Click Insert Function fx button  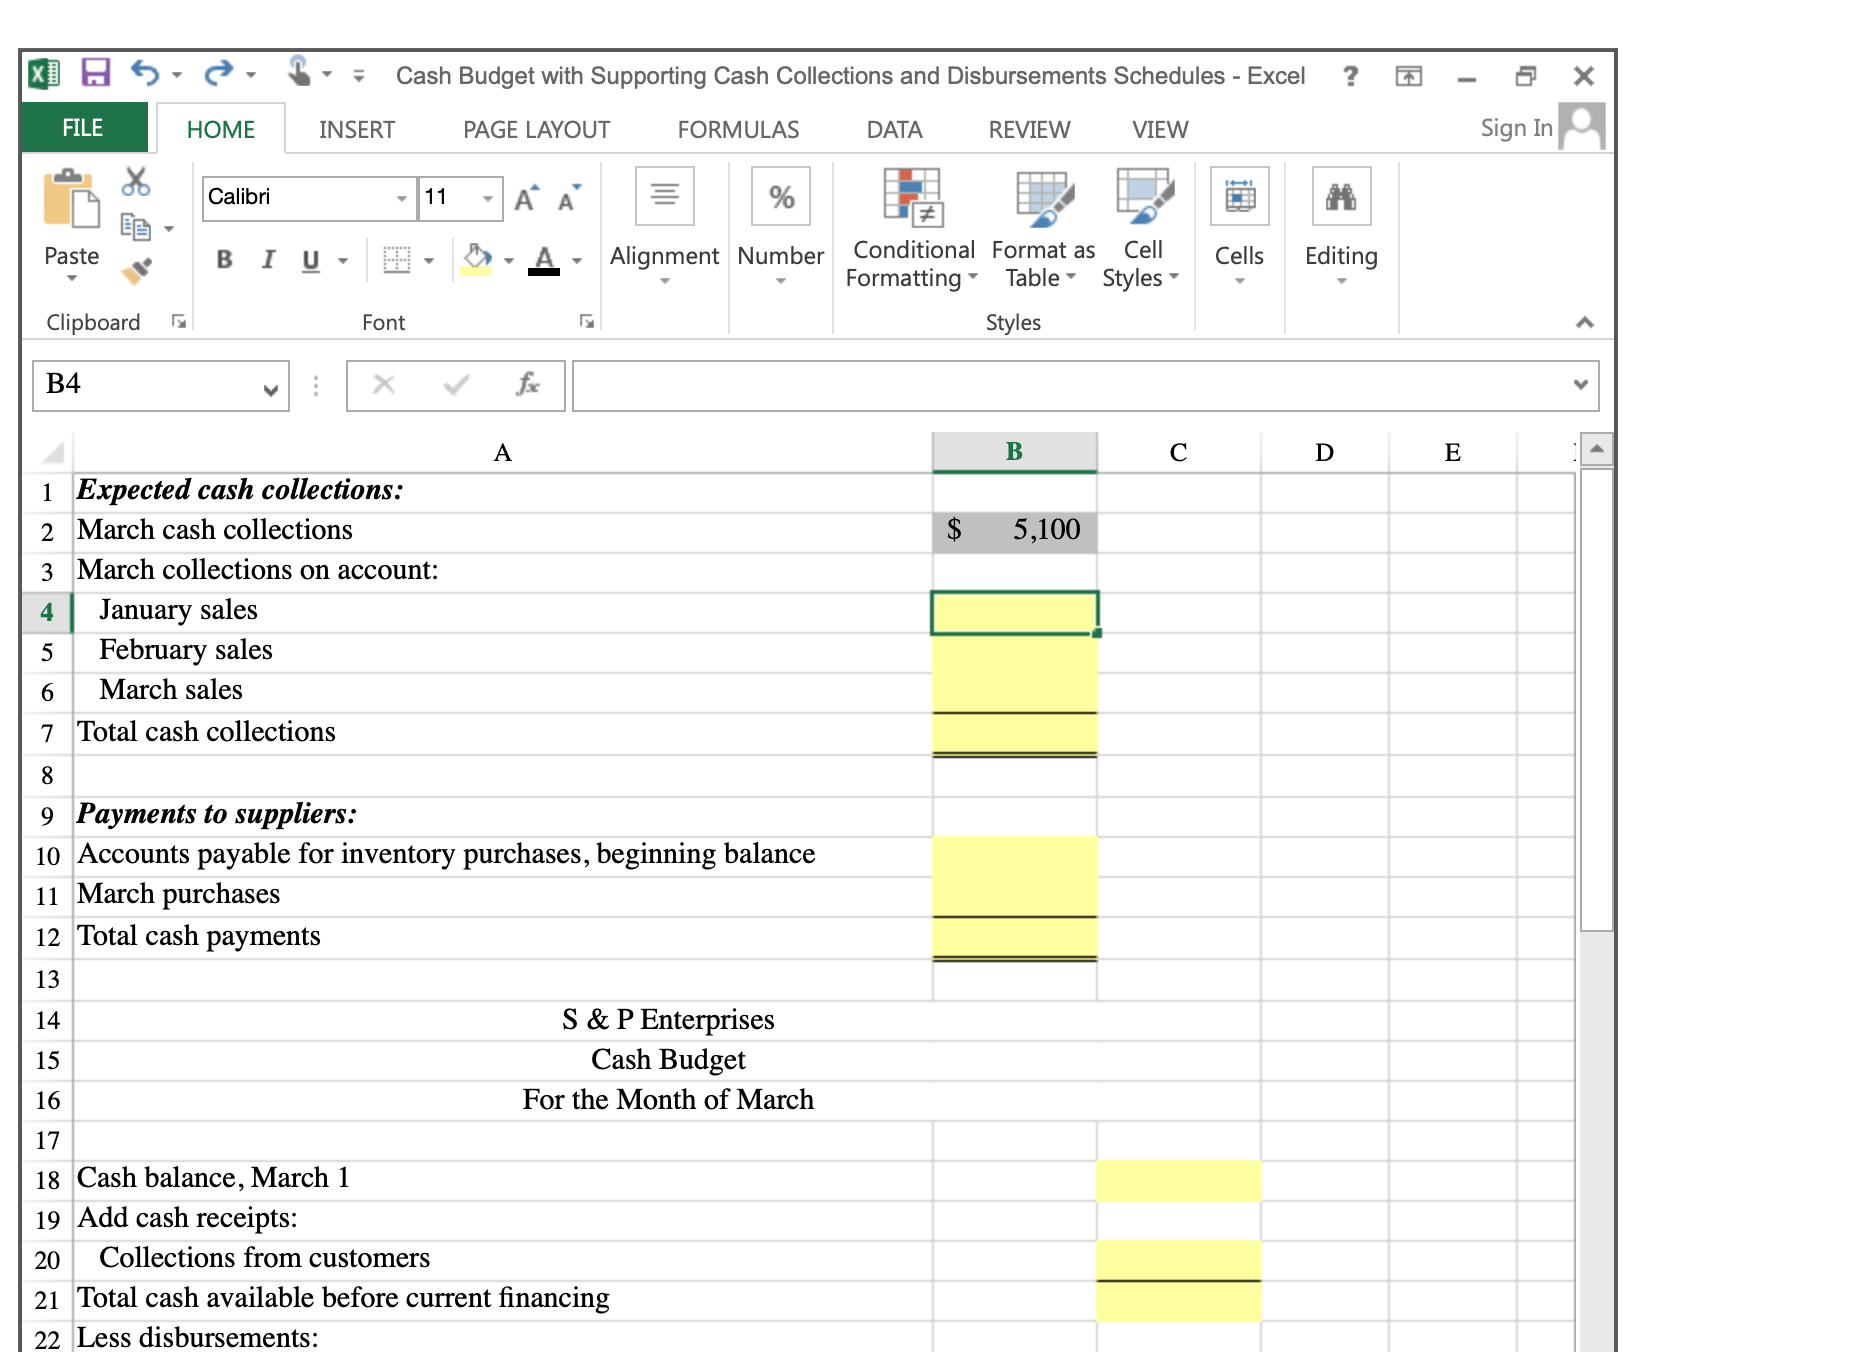tap(527, 385)
